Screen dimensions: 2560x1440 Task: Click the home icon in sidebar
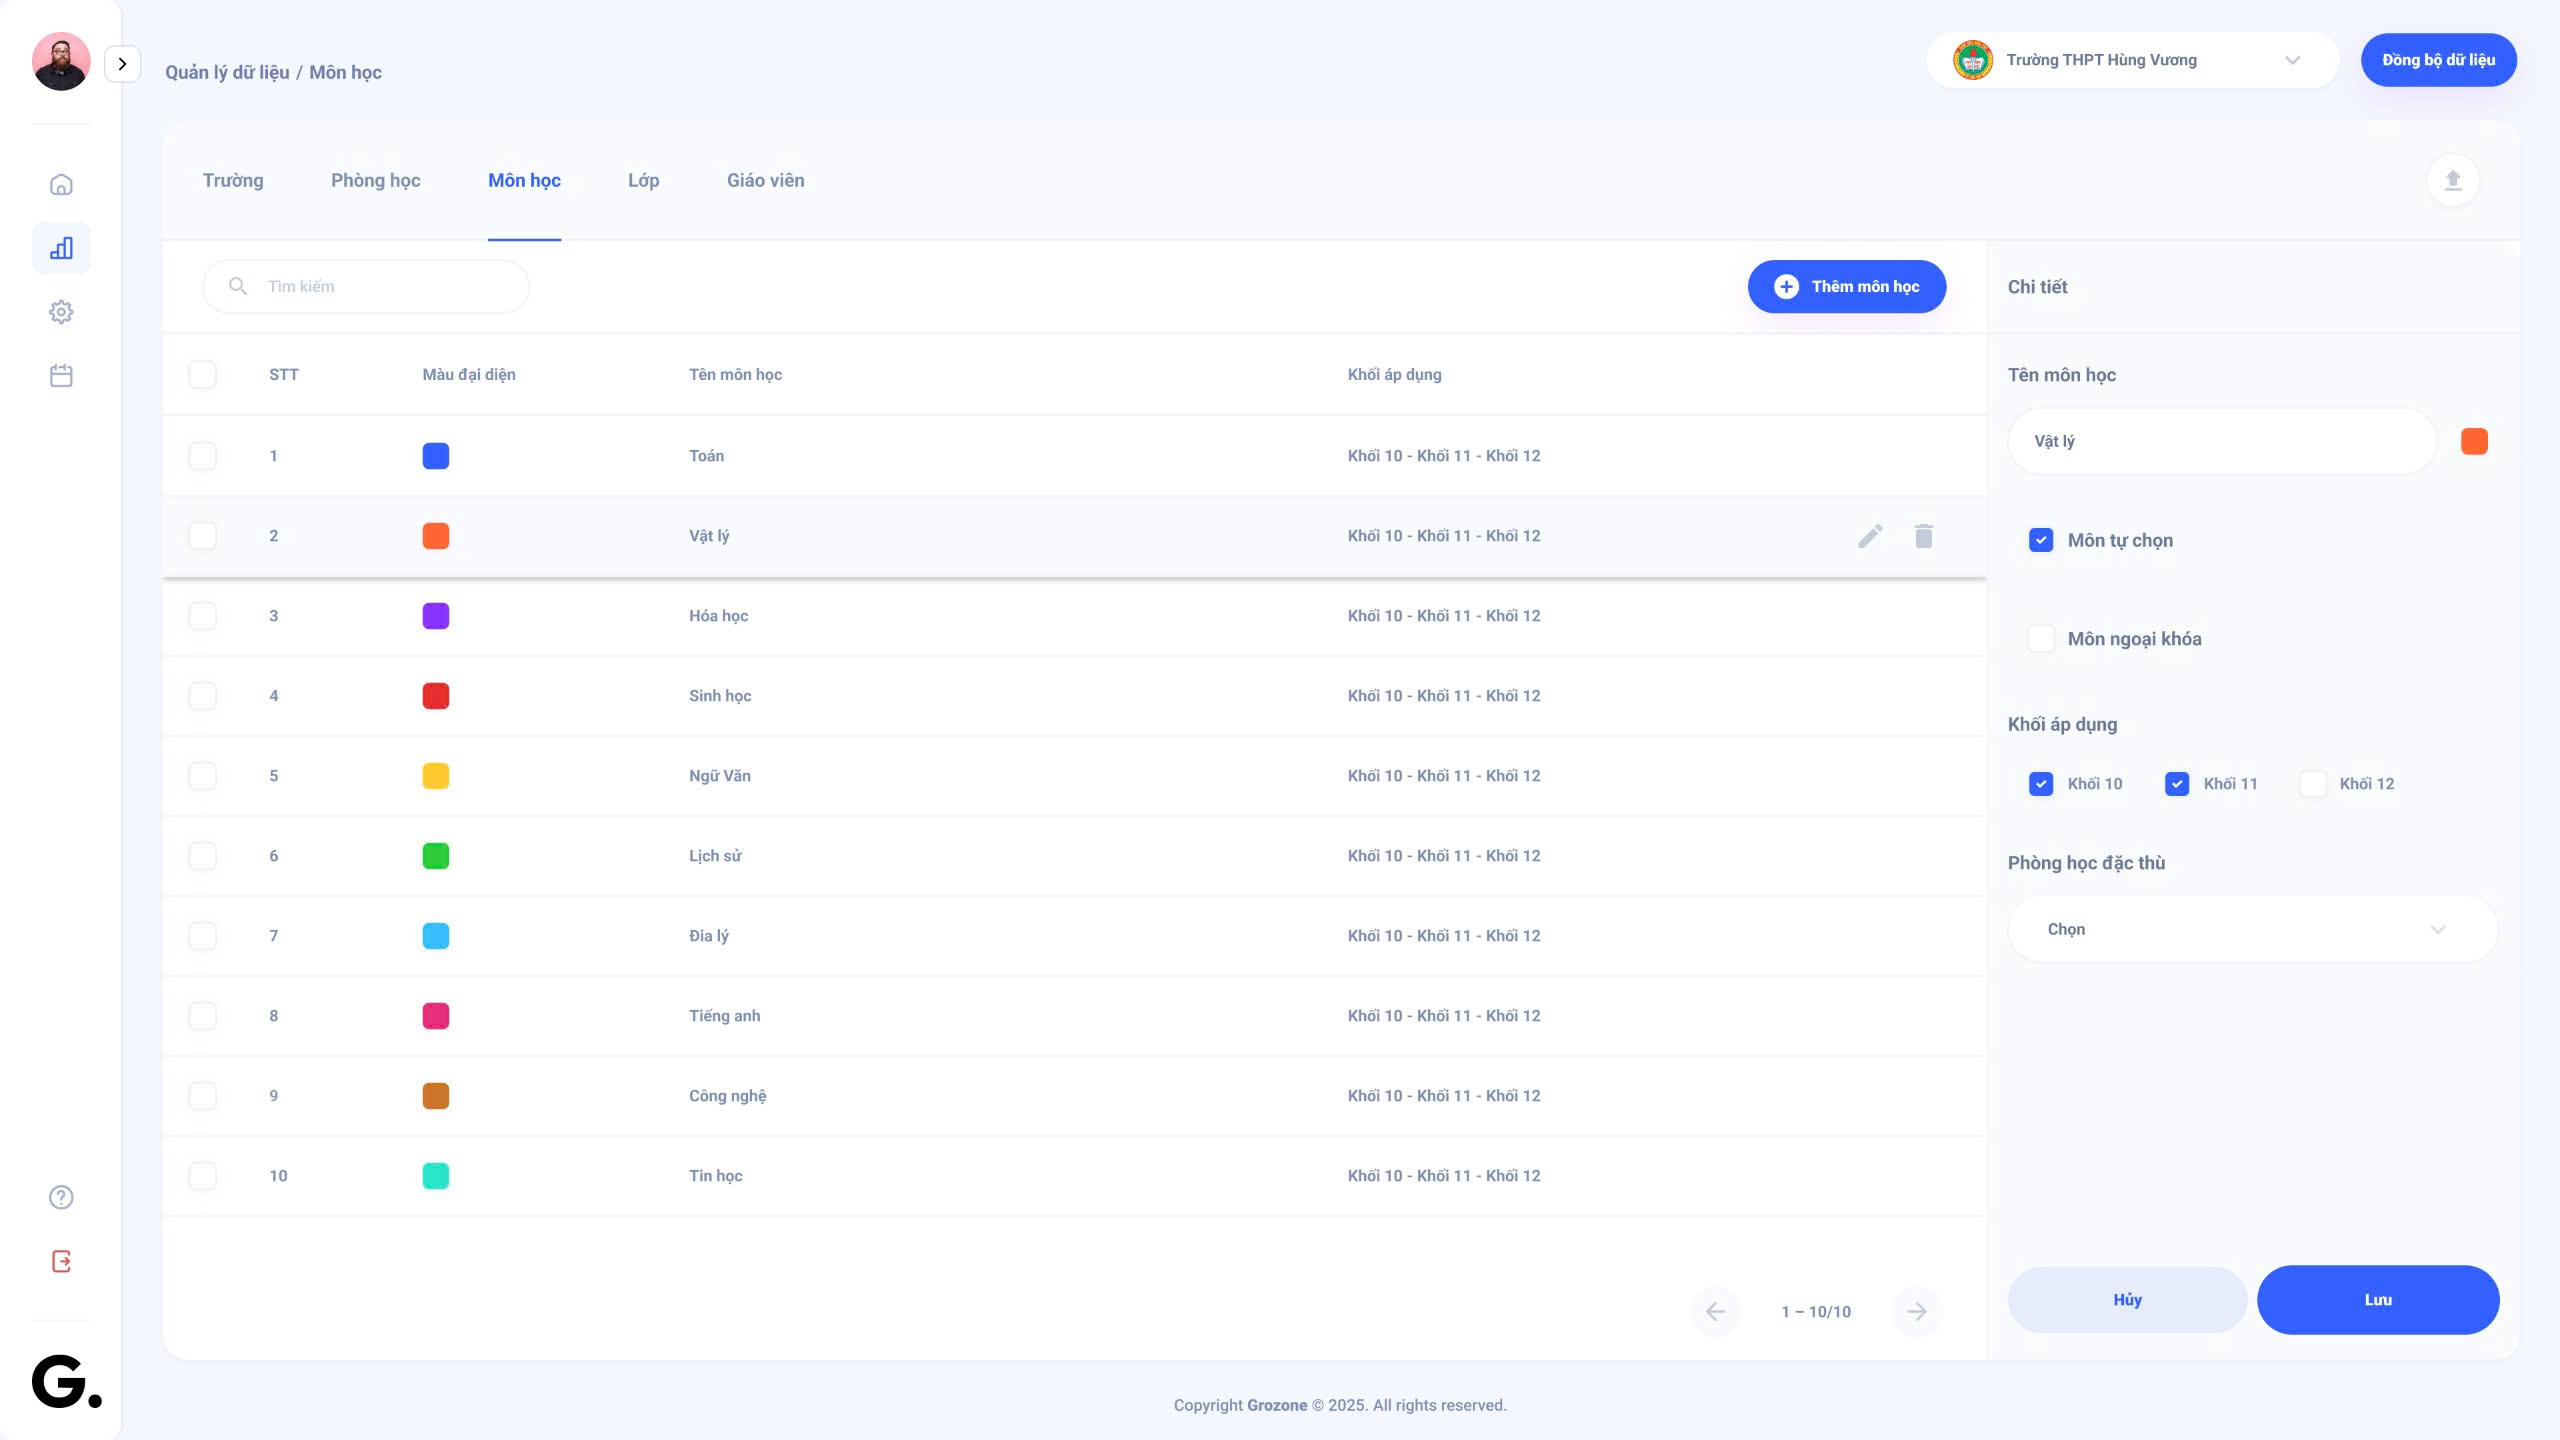tap(61, 185)
